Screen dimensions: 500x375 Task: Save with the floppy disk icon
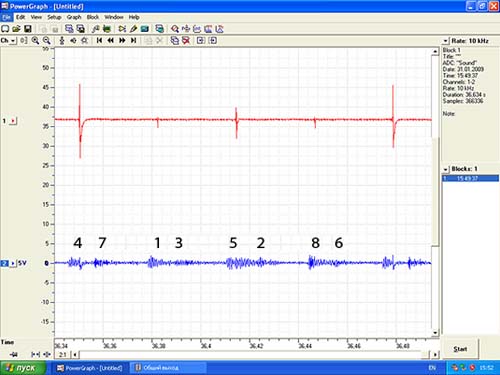pyautogui.click(x=28, y=29)
